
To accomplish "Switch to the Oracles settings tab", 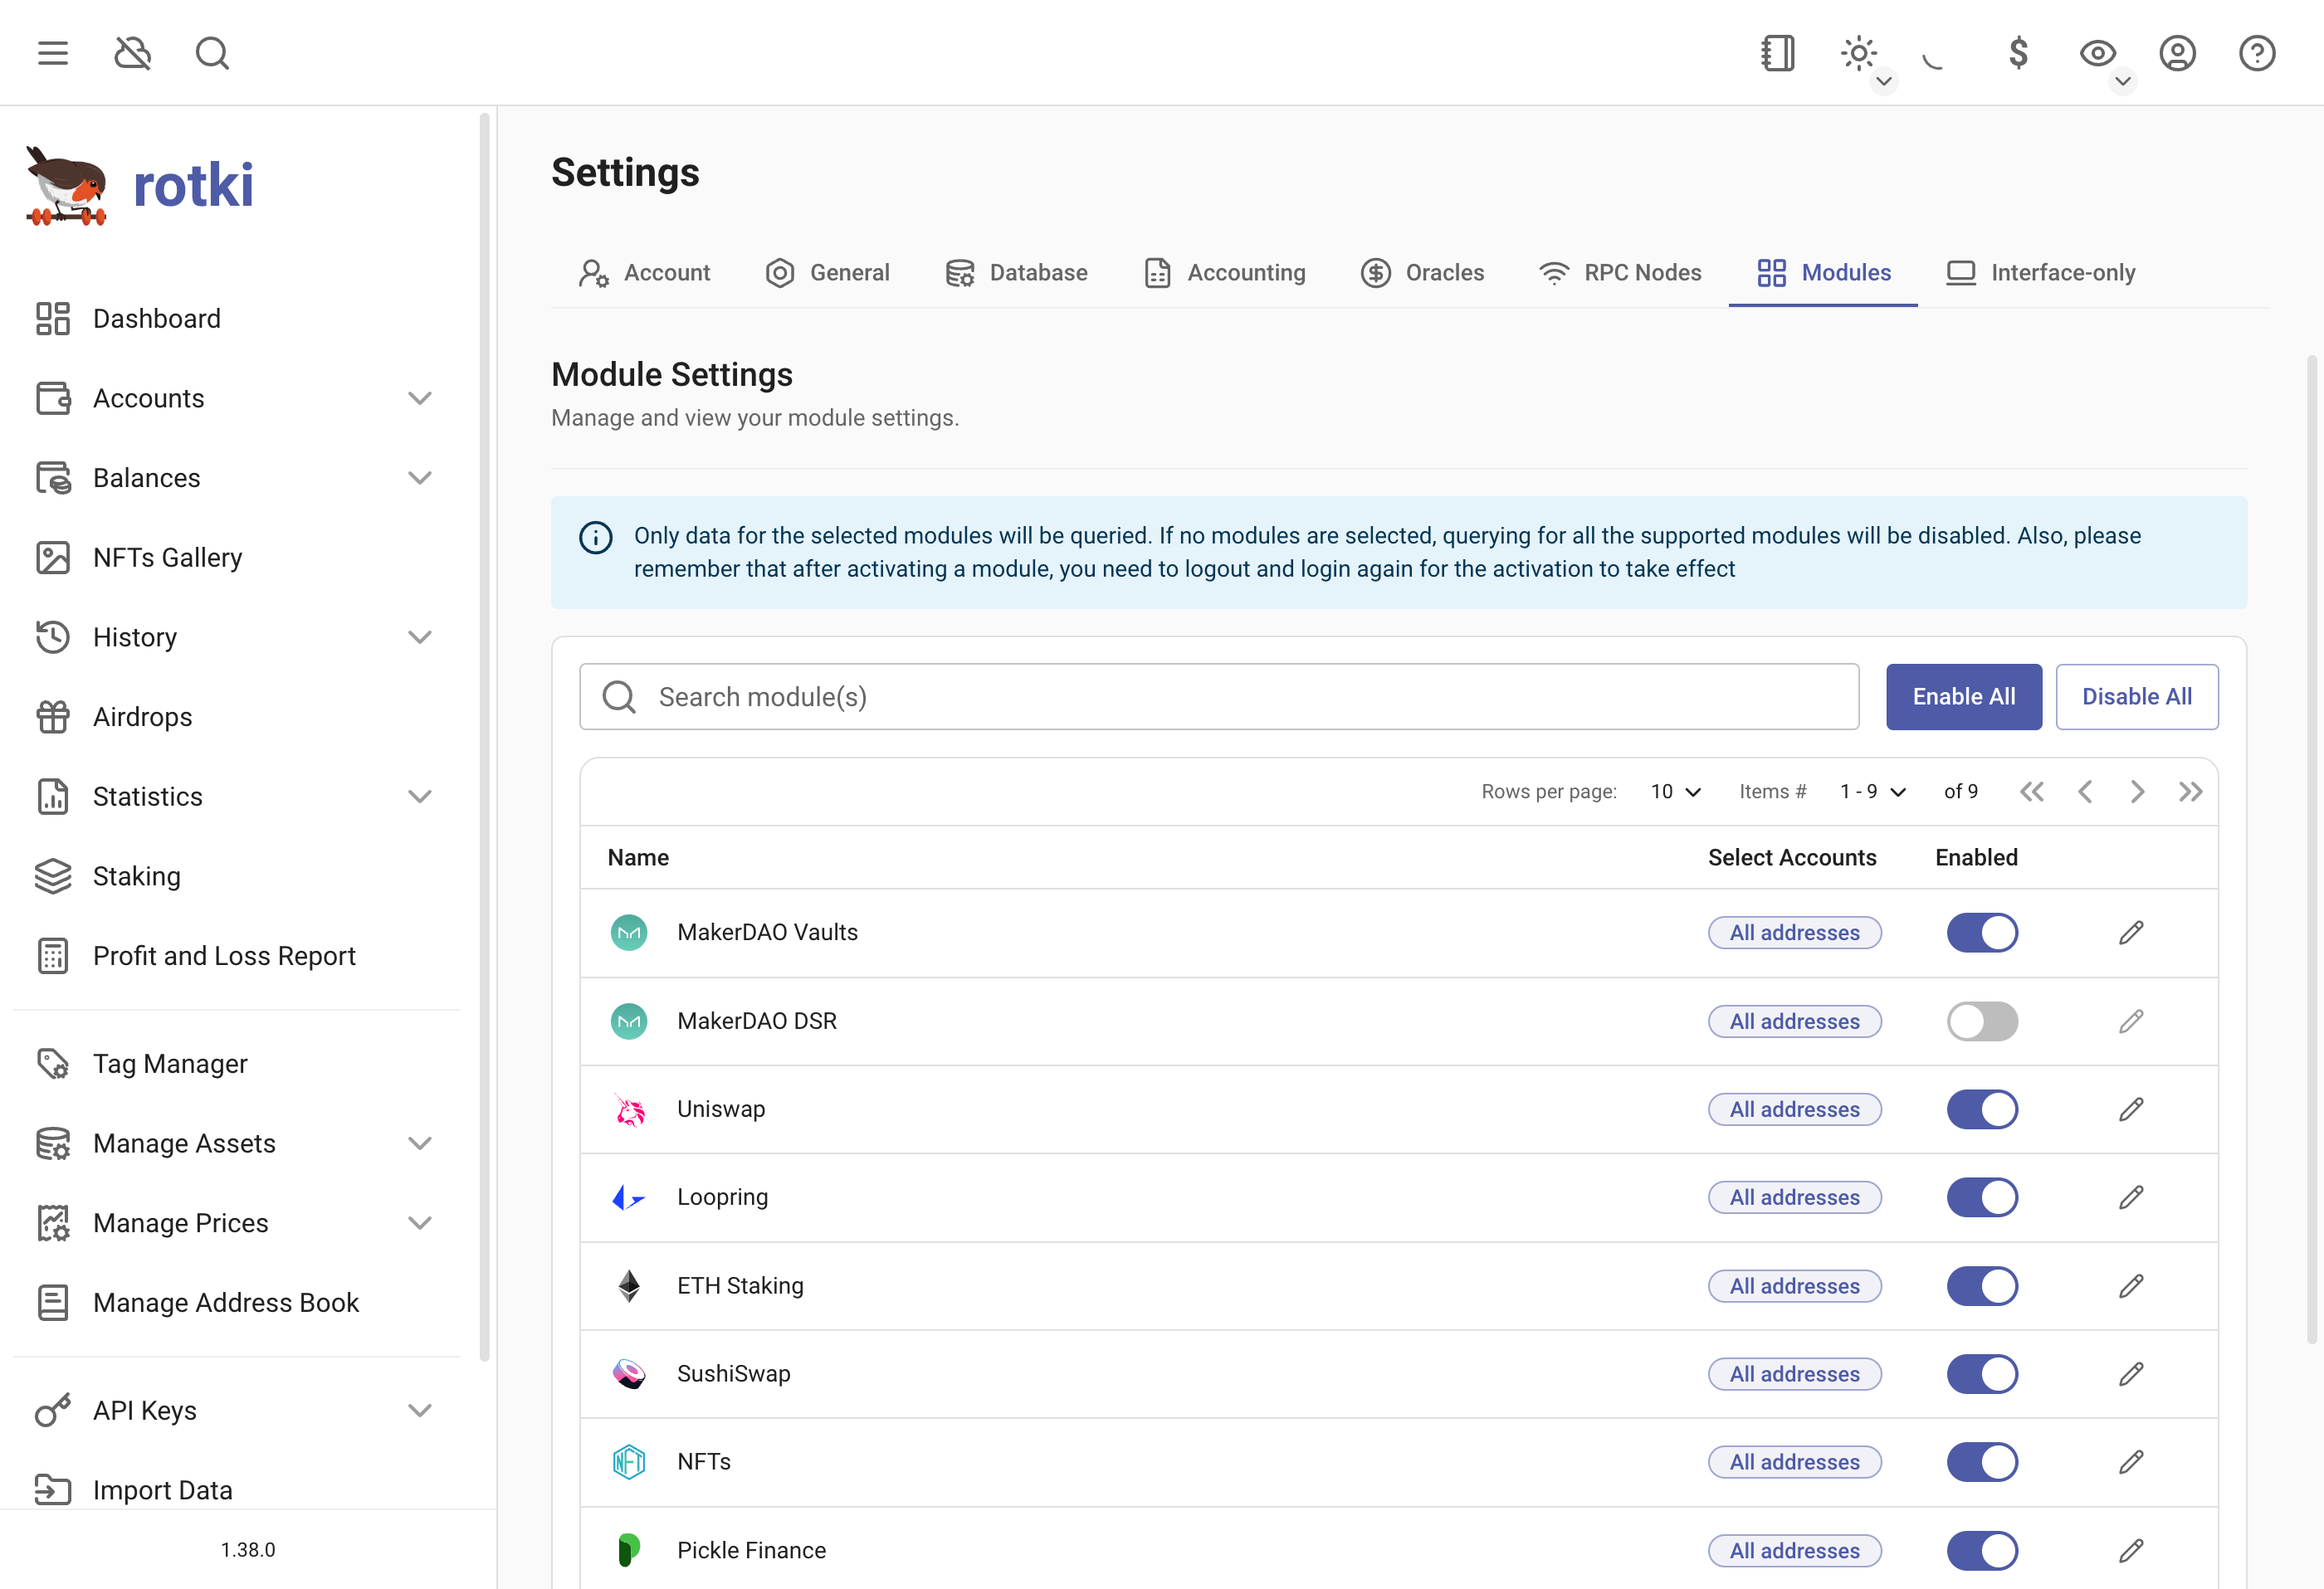I will (x=1423, y=273).
